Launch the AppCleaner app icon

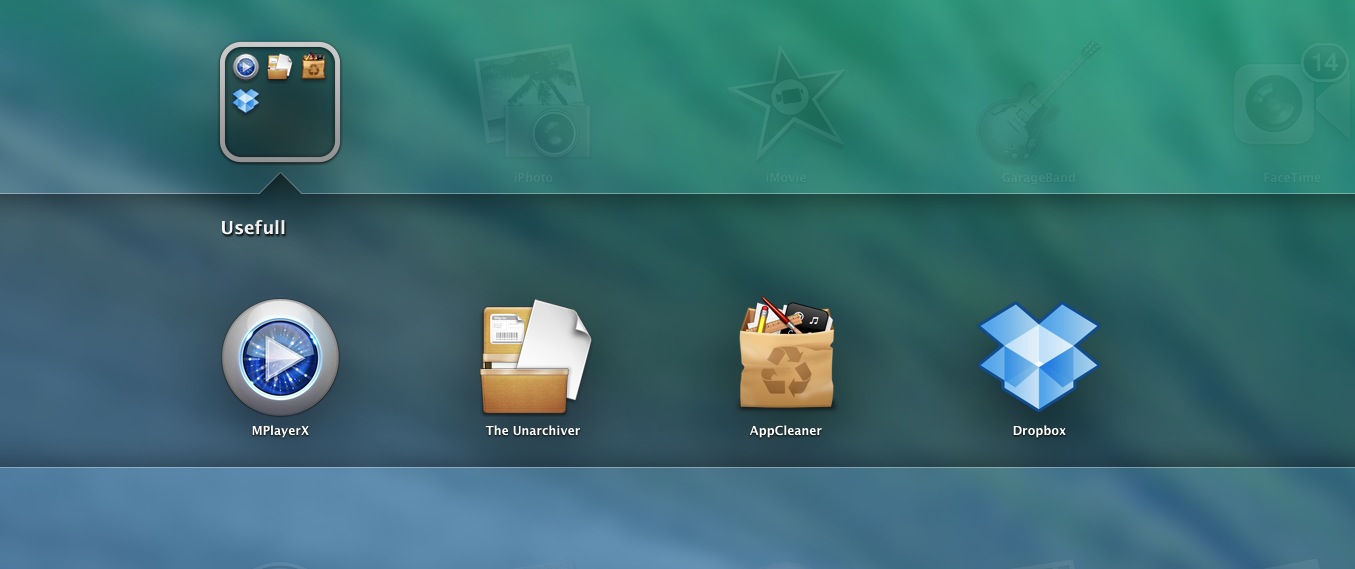pos(786,354)
